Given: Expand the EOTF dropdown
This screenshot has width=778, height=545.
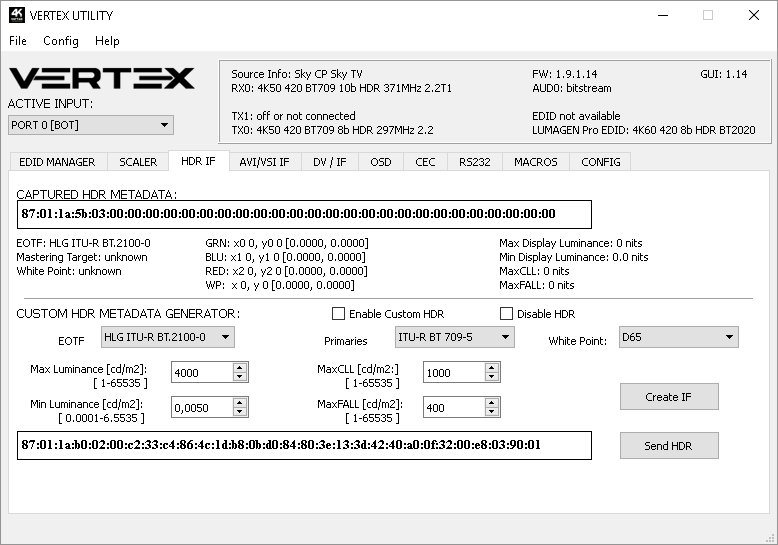Looking at the screenshot, I should [168, 337].
